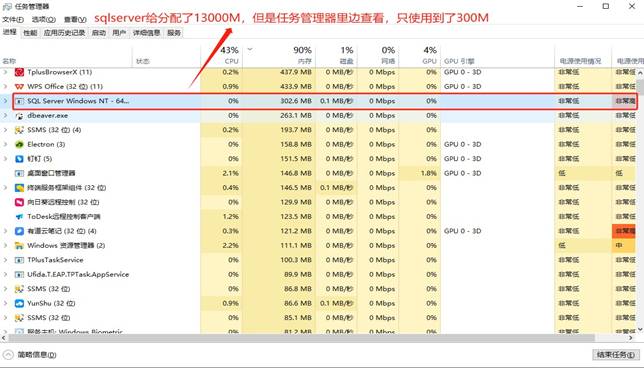
Task: Click the TPlusTaskService process icon
Action: point(19,260)
